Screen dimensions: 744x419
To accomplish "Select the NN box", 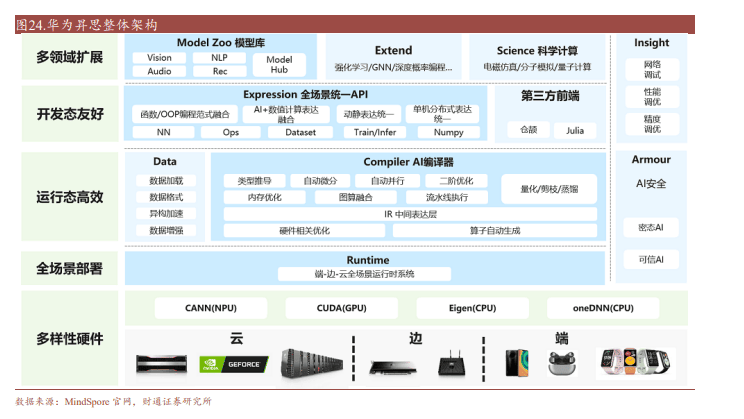I will 163,132.
